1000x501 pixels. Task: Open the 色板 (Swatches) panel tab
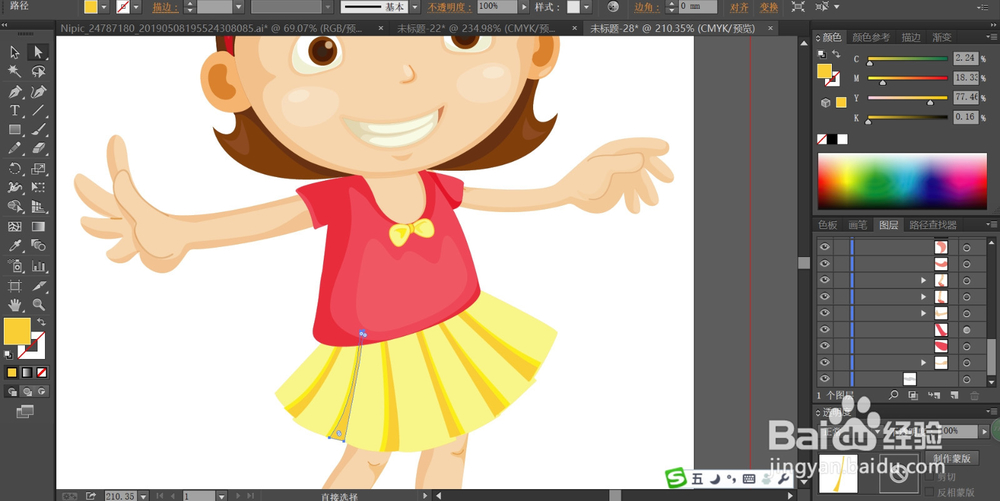pos(827,225)
